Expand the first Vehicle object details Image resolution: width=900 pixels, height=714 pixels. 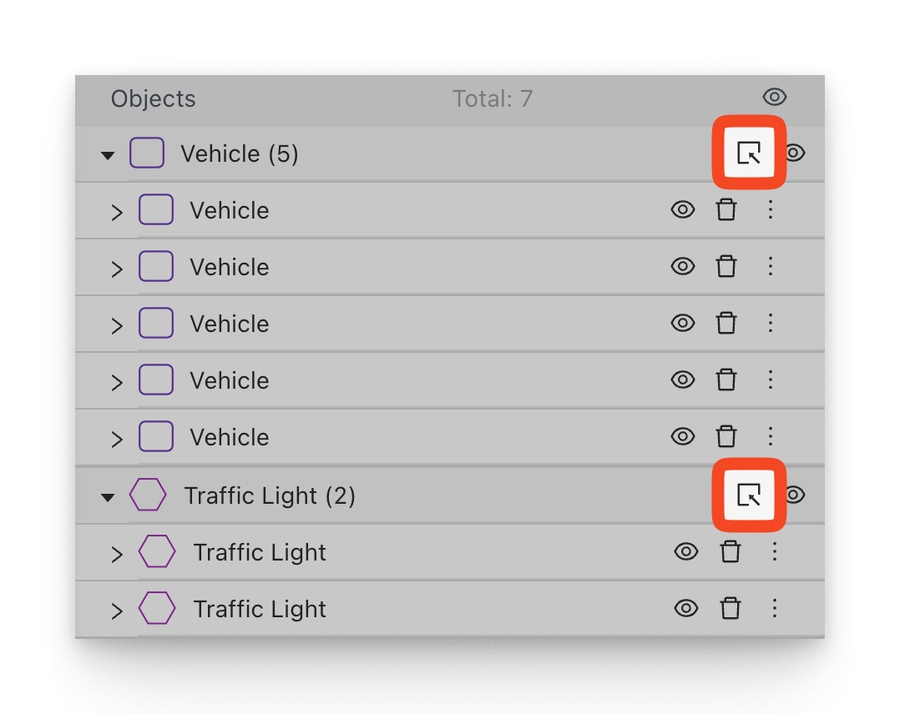117,212
